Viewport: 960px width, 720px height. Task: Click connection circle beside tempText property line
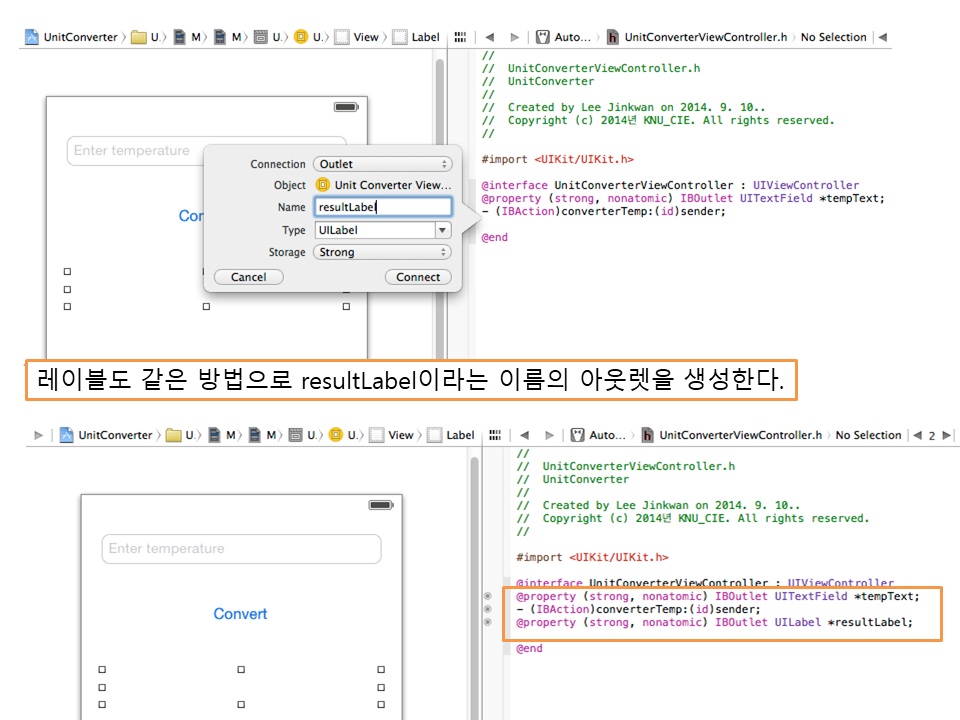pos(488,596)
